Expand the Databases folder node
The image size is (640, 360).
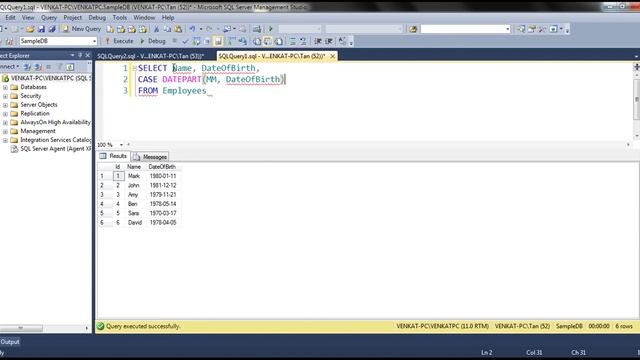(5, 87)
